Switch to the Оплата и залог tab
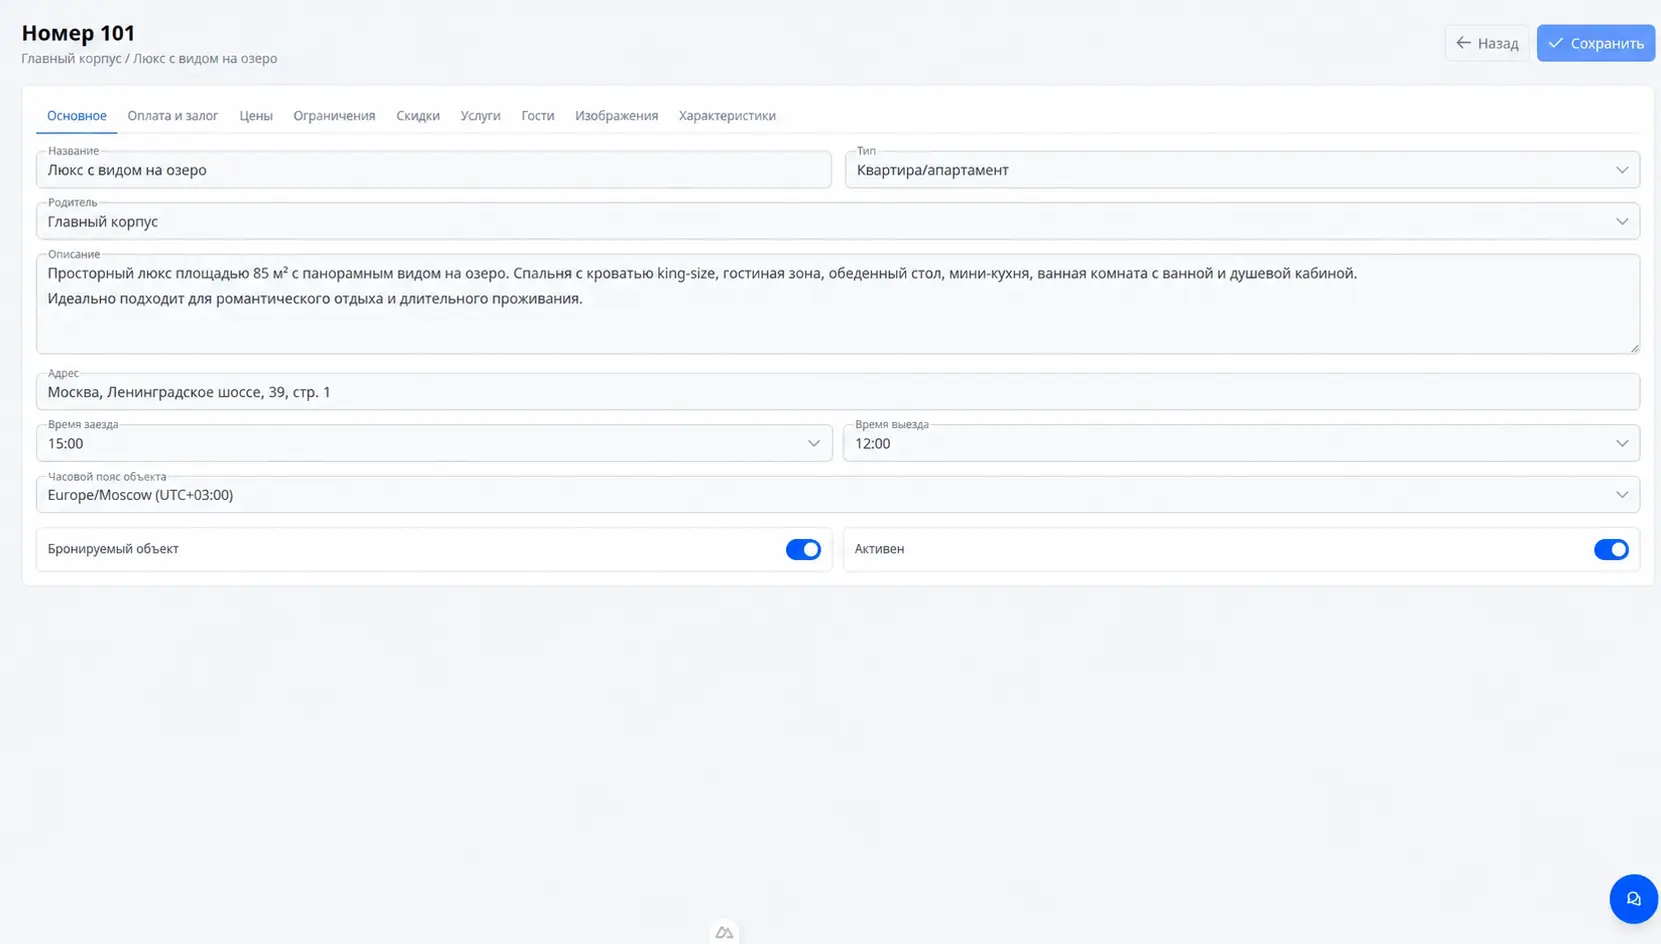Viewport: 1661px width, 944px height. click(173, 116)
